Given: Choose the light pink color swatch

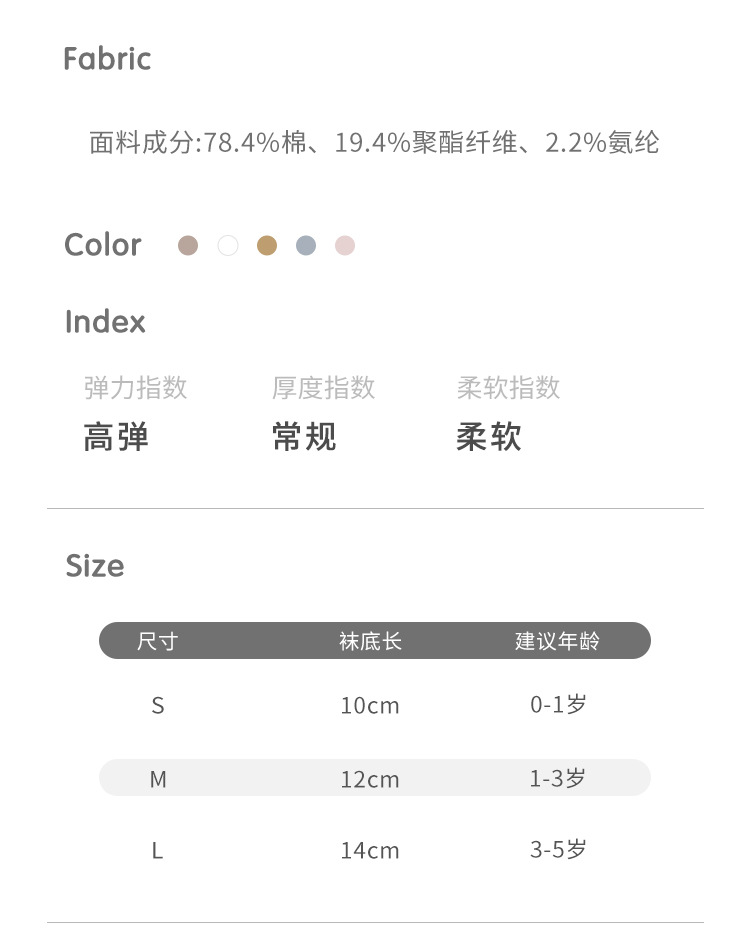Looking at the screenshot, I should [x=345, y=245].
